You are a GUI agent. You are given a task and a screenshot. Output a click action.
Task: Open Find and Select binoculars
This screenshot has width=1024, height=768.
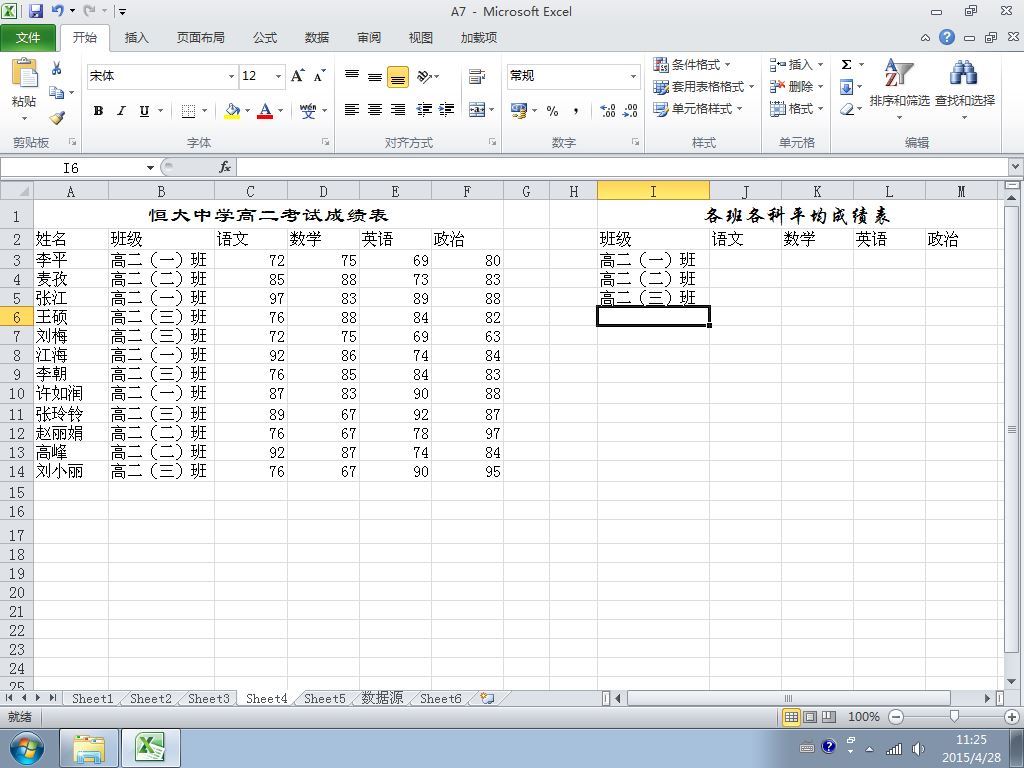point(964,74)
